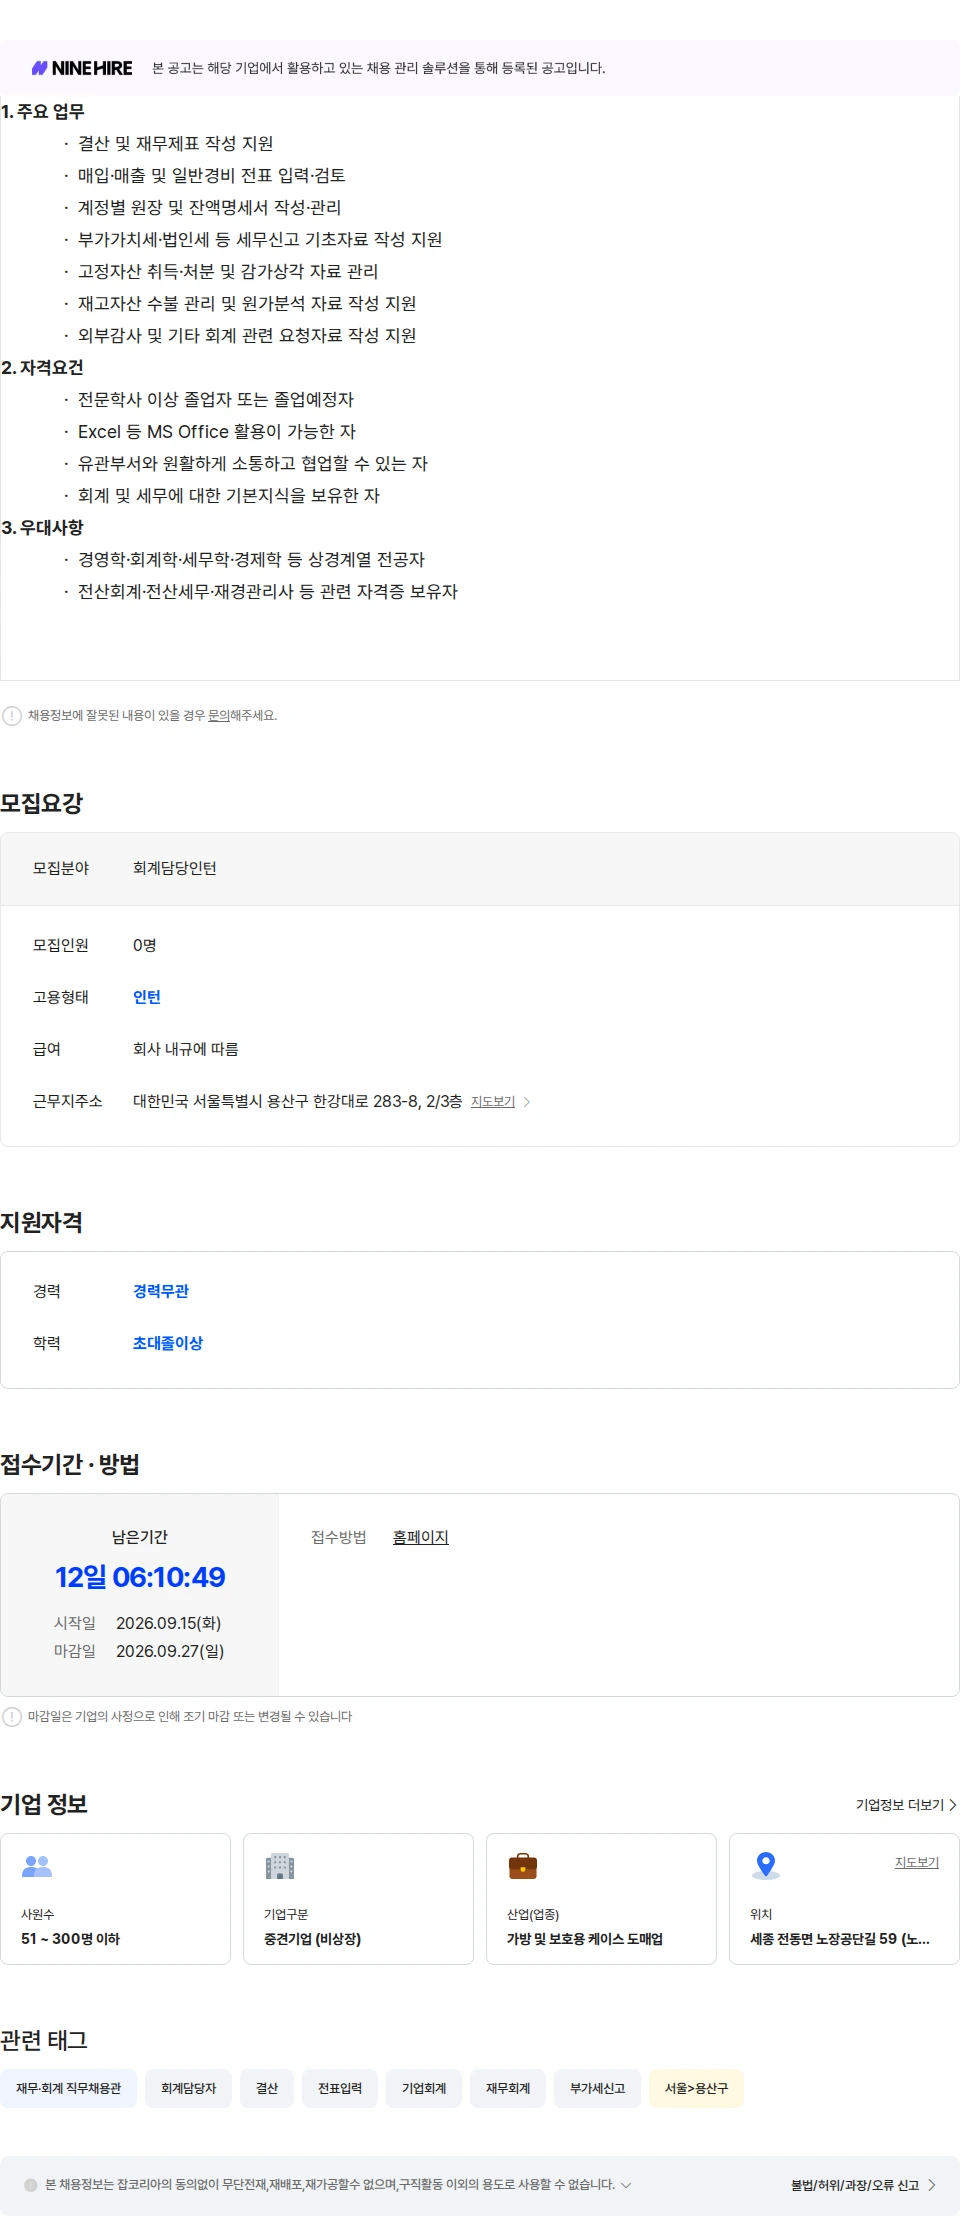Click the chevron after 근무지주소 지도보기
Screen dimensions: 960x2216
coord(527,1102)
